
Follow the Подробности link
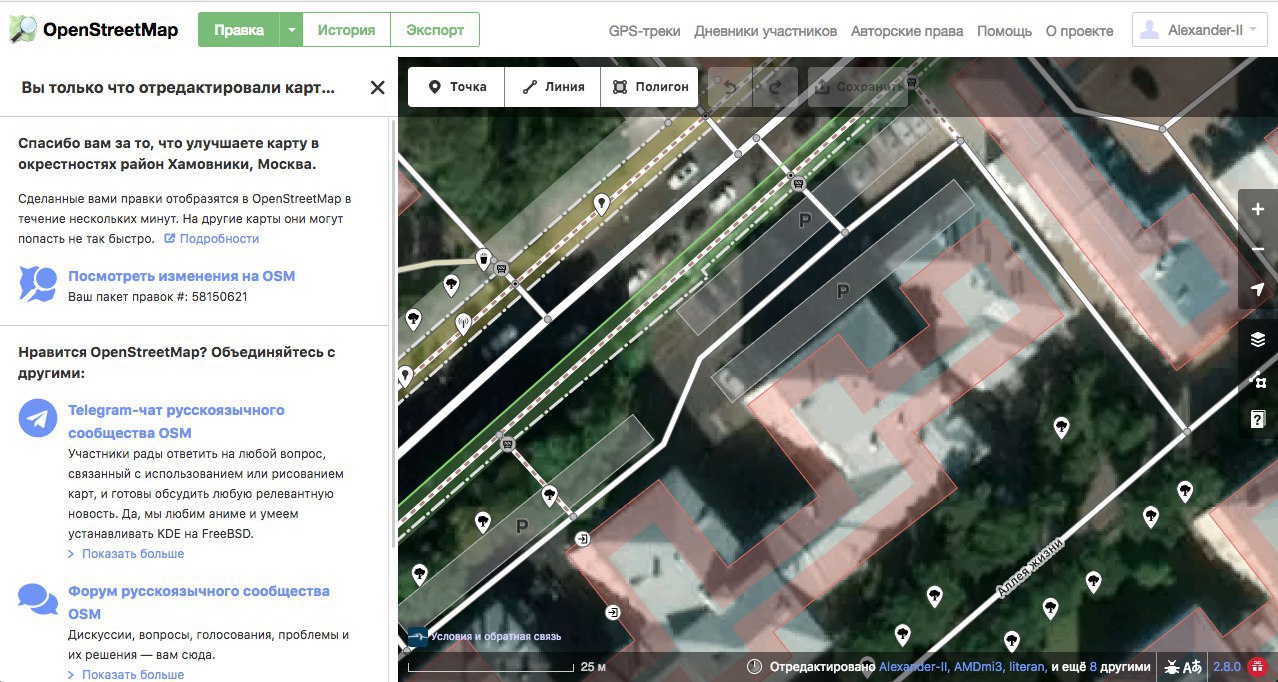click(x=211, y=239)
